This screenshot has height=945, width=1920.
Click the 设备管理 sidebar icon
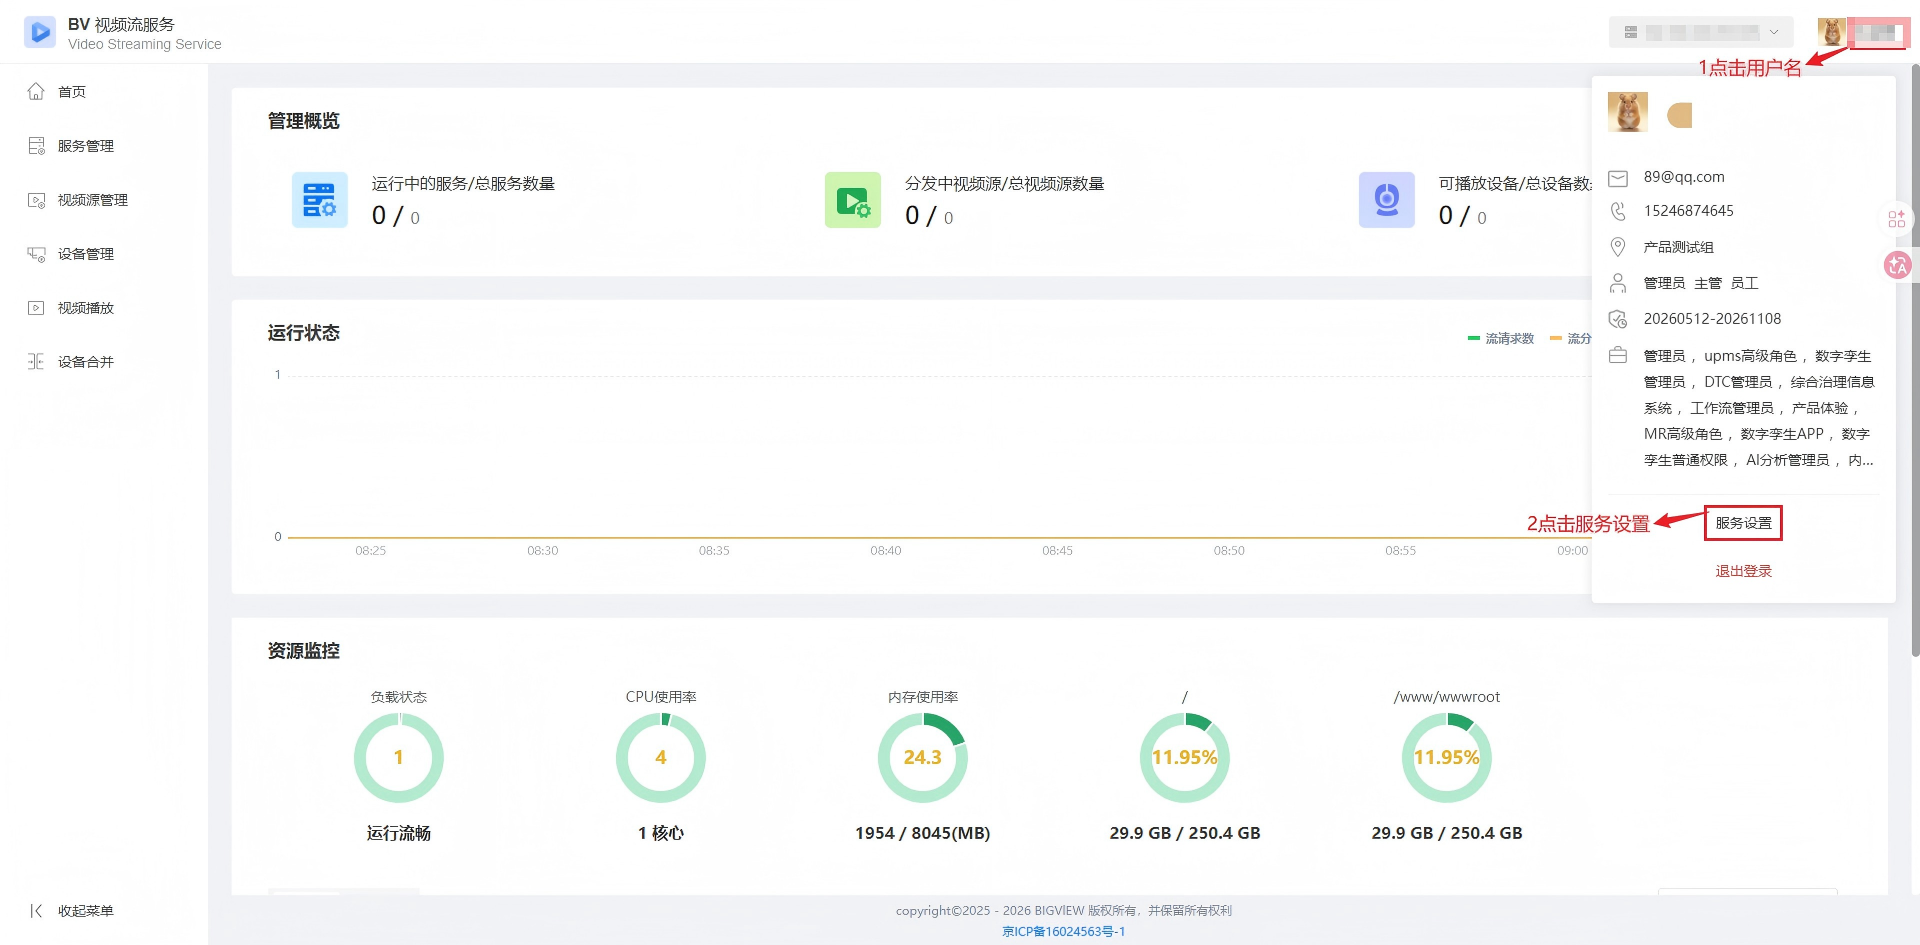pos(36,254)
